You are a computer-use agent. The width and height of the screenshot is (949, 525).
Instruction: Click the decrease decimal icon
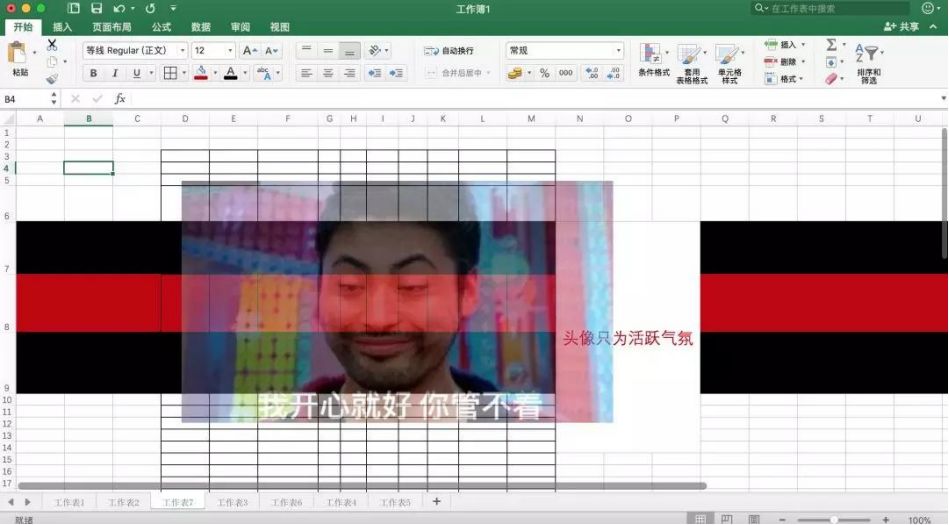pyautogui.click(x=613, y=73)
